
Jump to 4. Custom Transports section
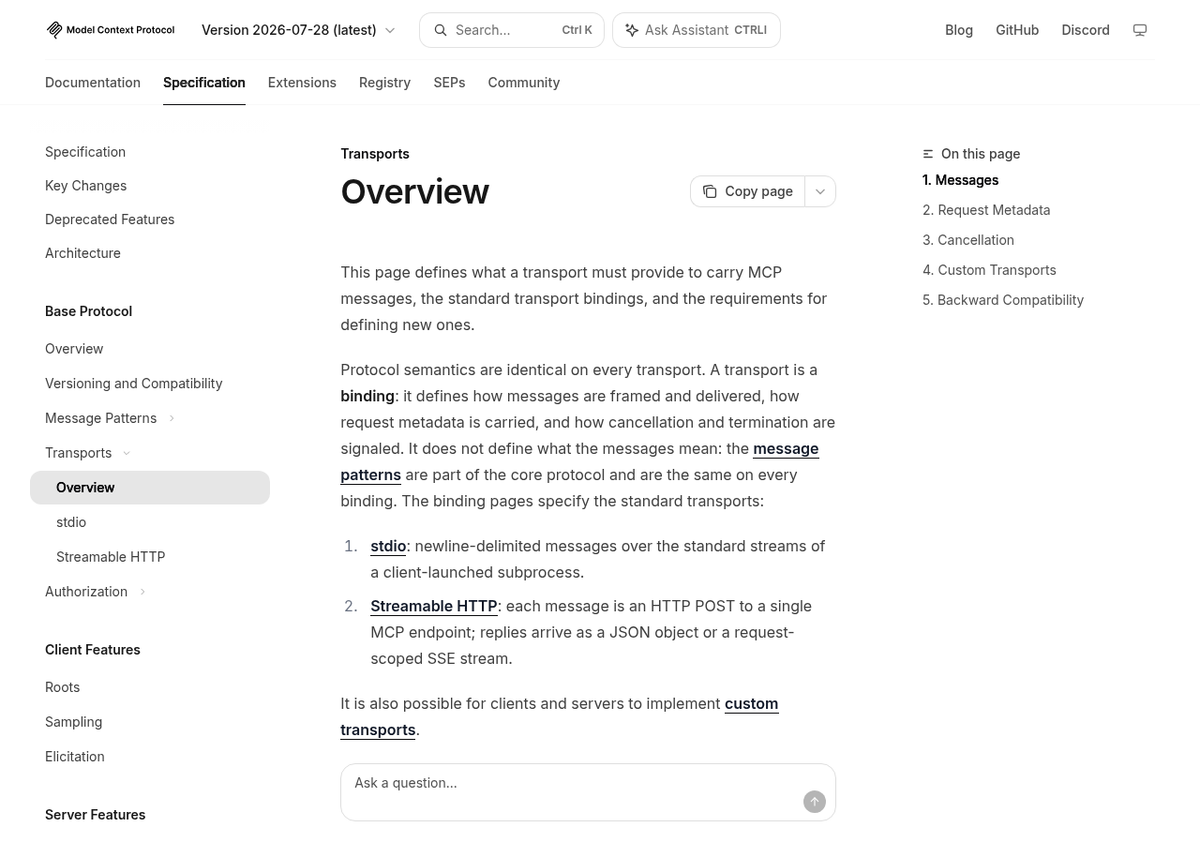[x=990, y=270]
